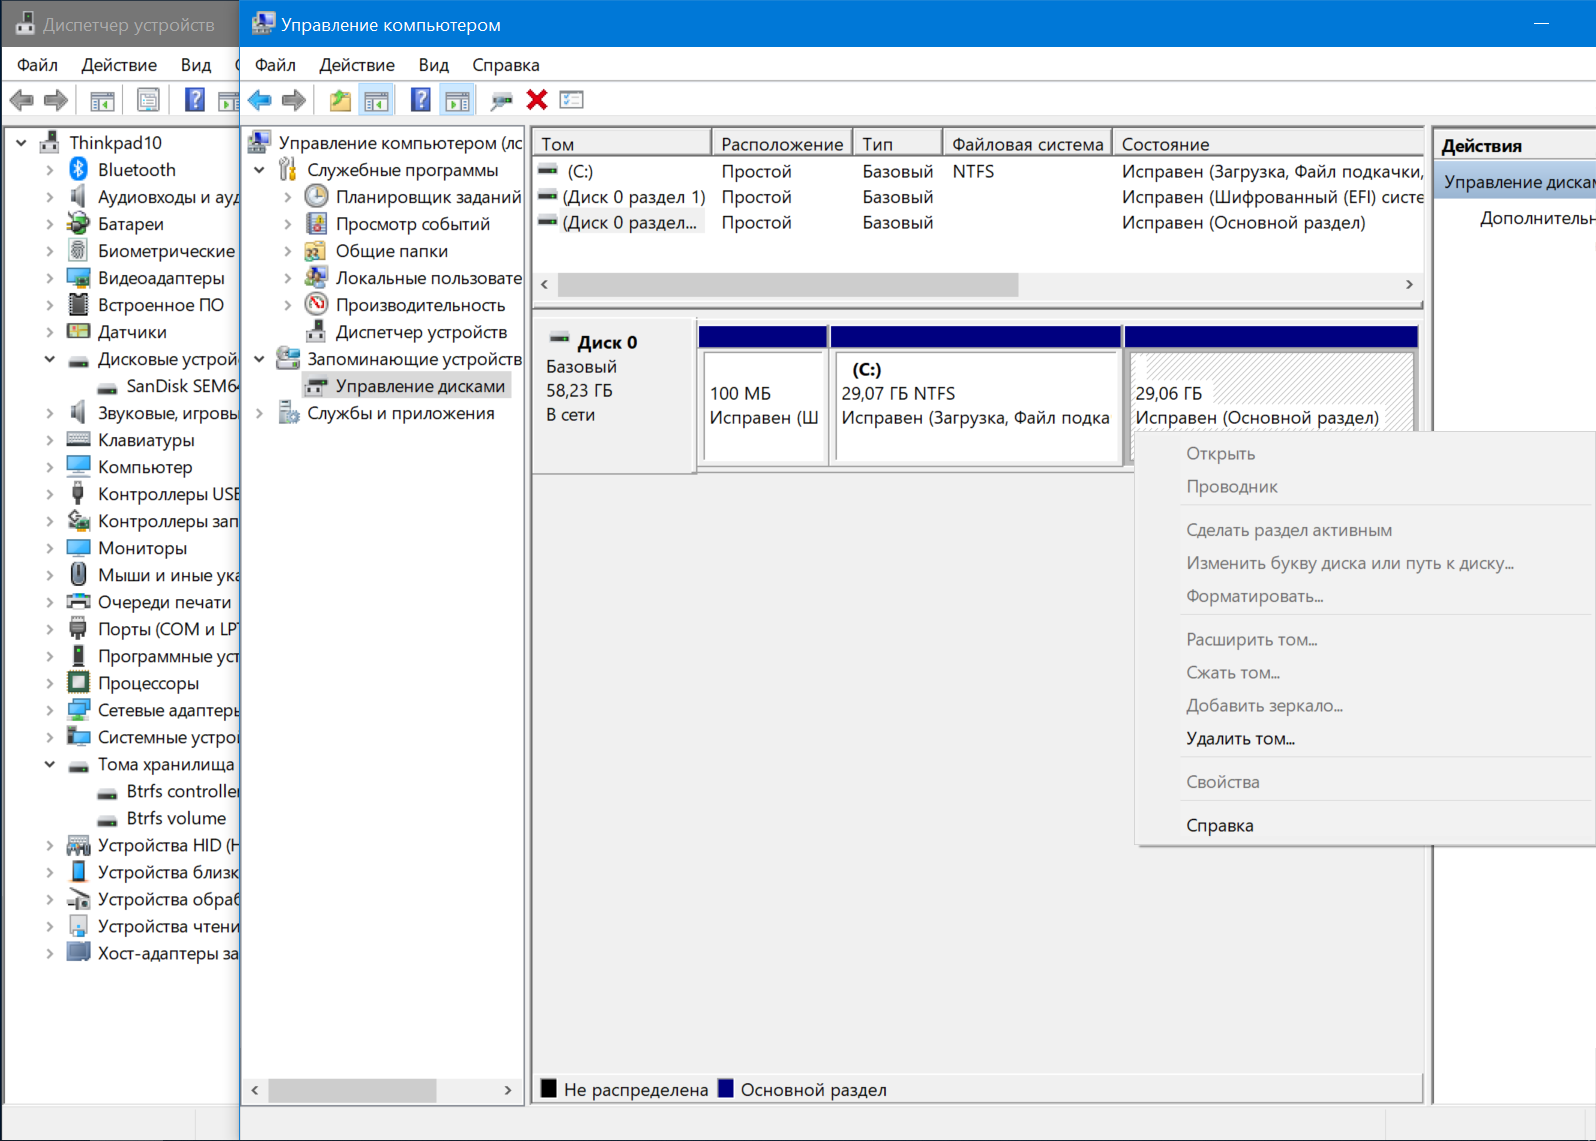
Task: Click Show/Hide Console Tree icon in Device Manager
Action: (102, 100)
